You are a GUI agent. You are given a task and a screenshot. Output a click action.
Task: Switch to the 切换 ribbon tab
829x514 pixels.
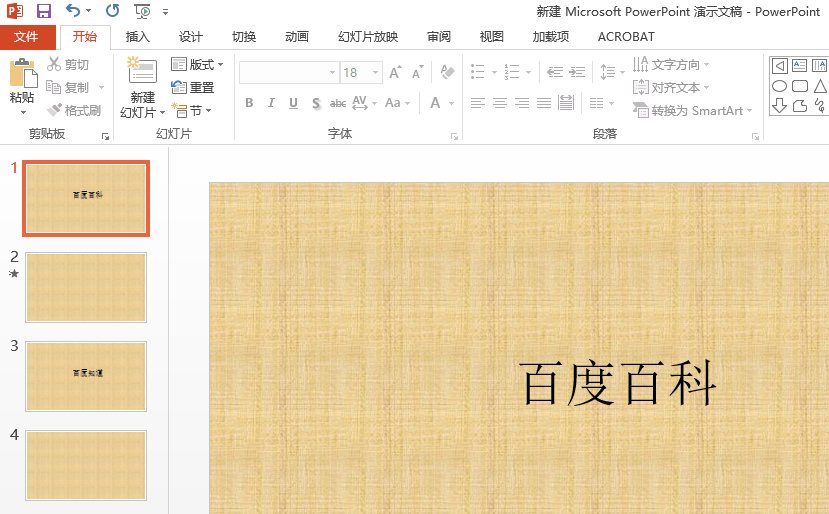244,36
